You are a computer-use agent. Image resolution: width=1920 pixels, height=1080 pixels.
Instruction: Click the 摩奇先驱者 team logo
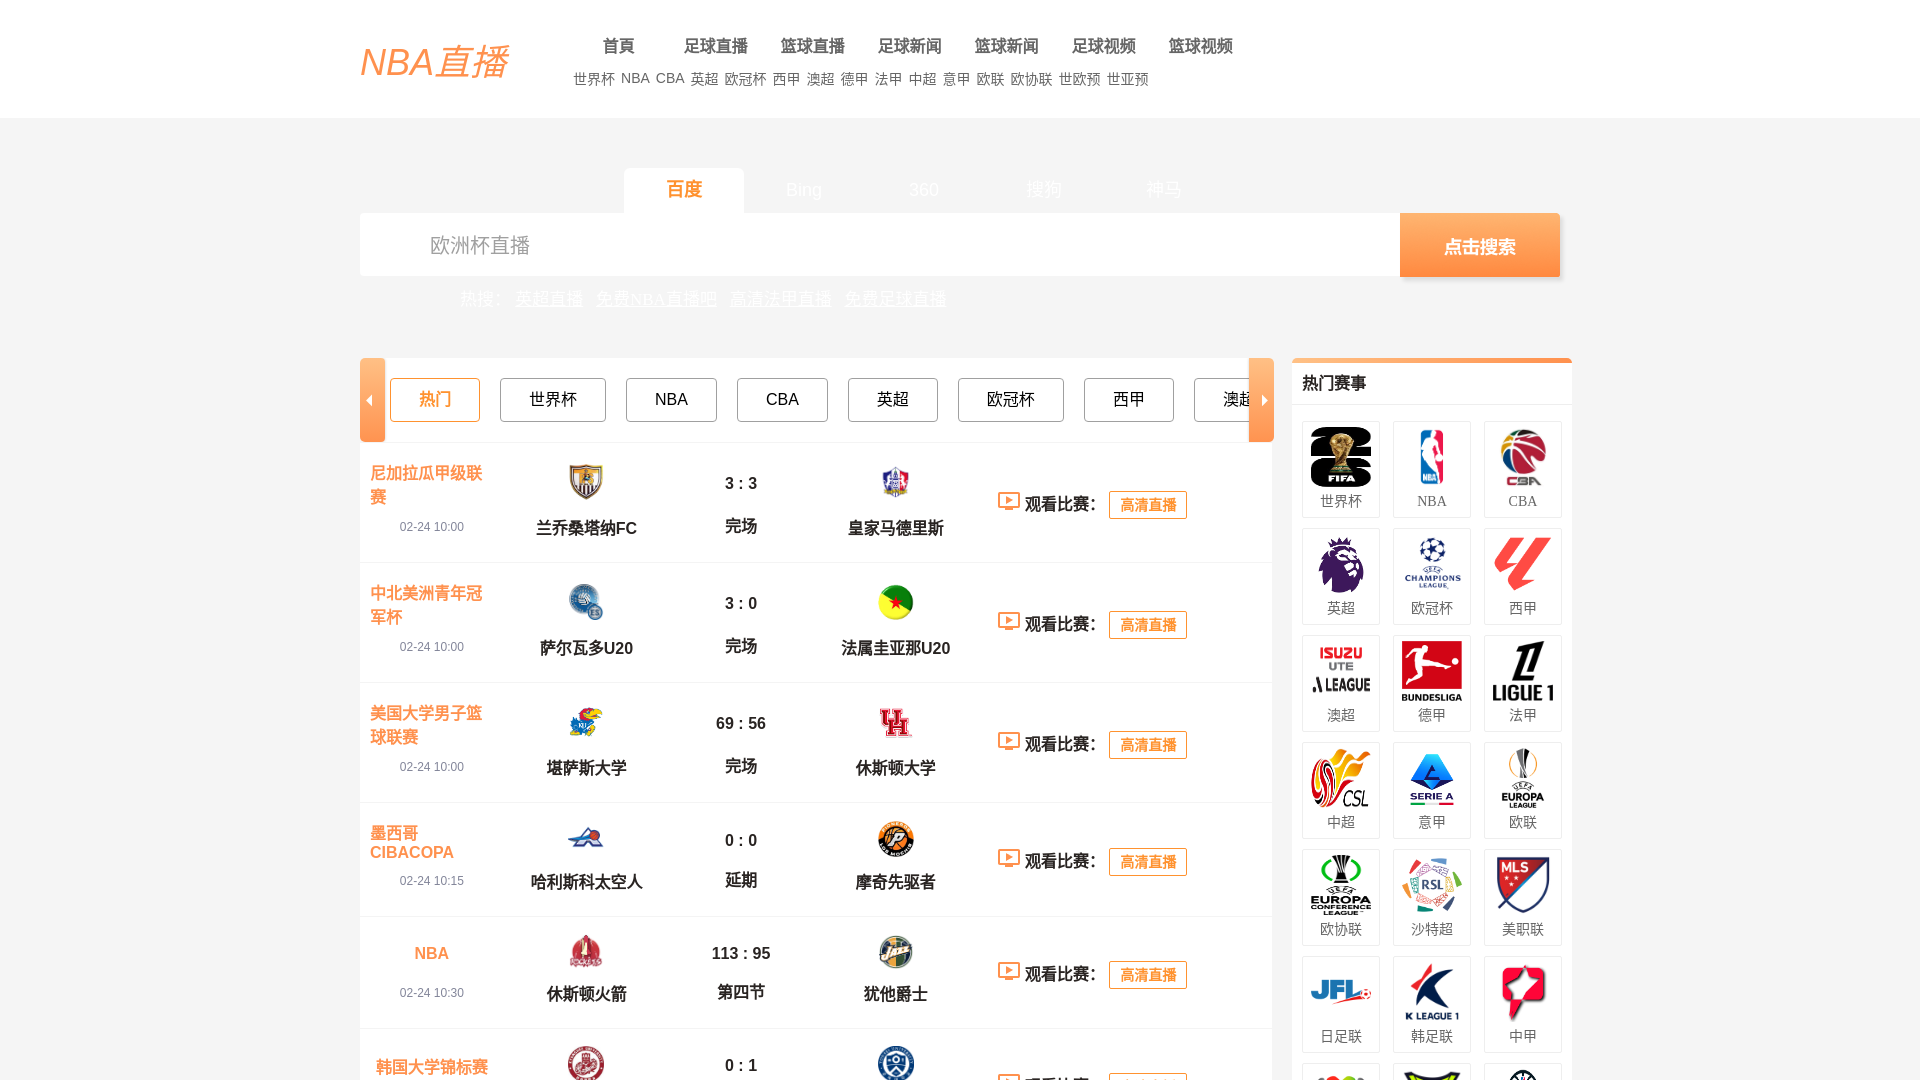[895, 839]
